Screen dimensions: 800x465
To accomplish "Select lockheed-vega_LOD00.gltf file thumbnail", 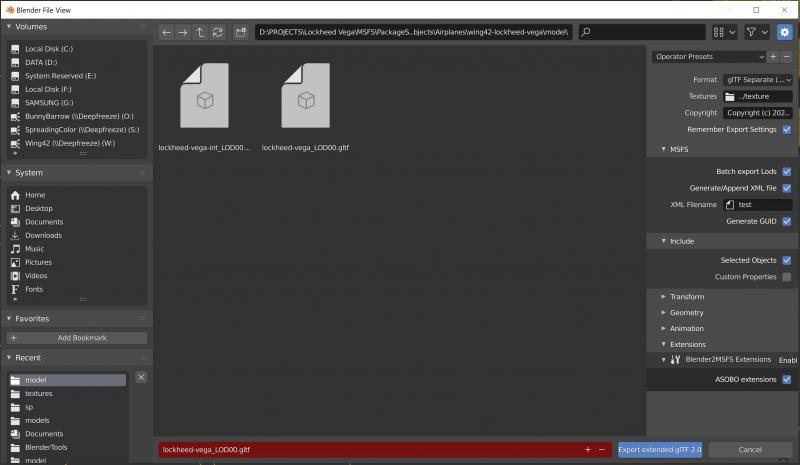I will tap(306, 96).
